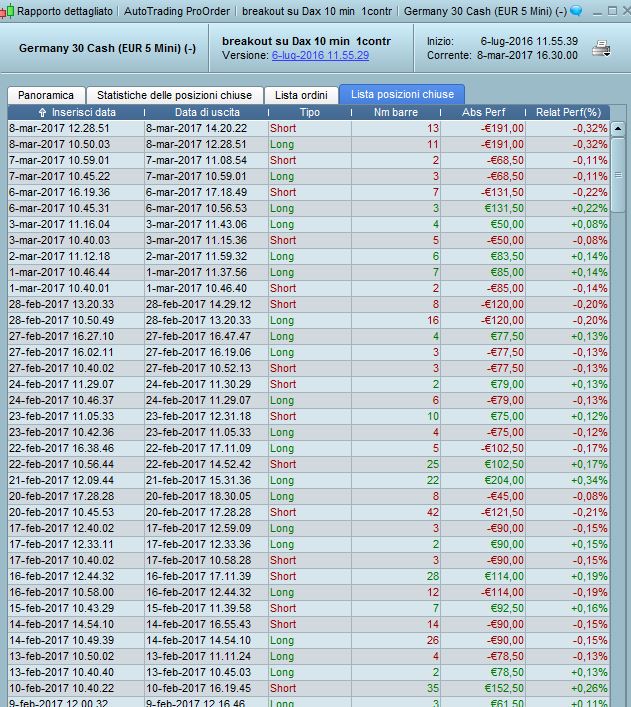Select entry date 16-feb-2017 10.58.00
The height and width of the screenshot is (707, 631).
(61, 592)
